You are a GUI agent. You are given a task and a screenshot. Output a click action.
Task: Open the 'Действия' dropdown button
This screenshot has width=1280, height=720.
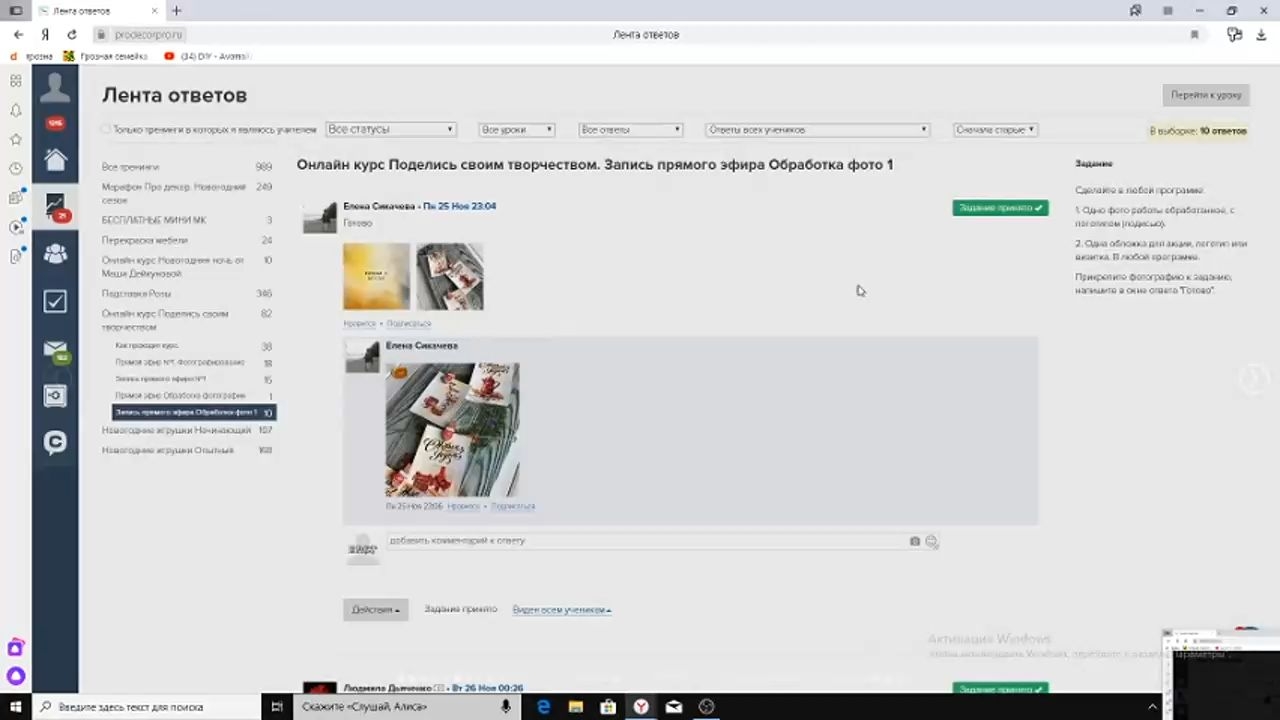[x=375, y=609]
